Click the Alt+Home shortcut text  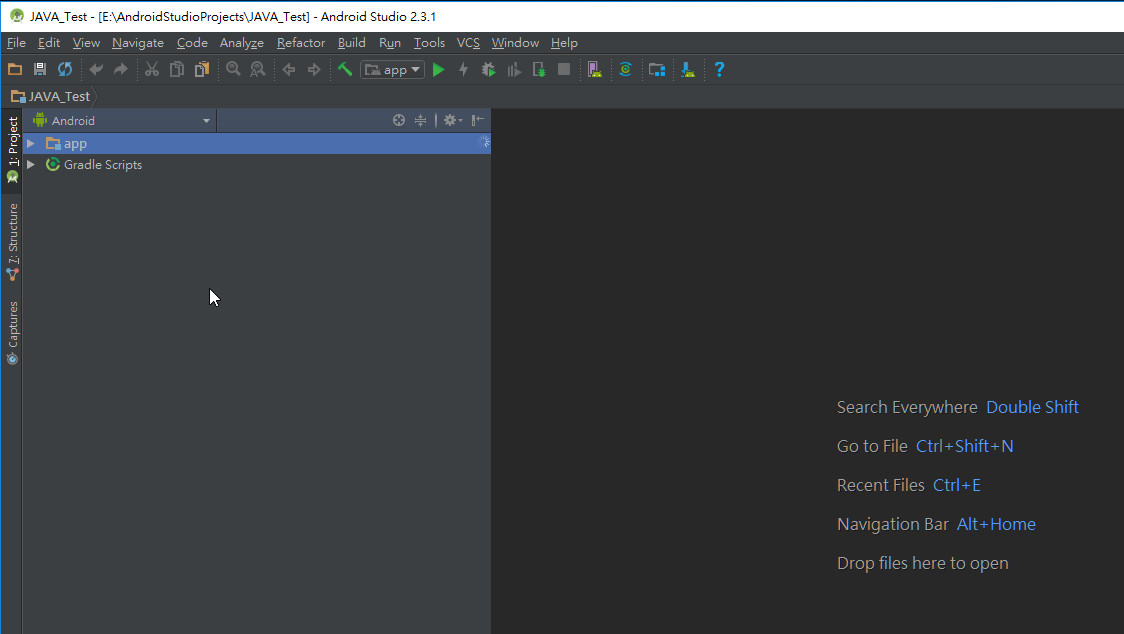(x=996, y=524)
